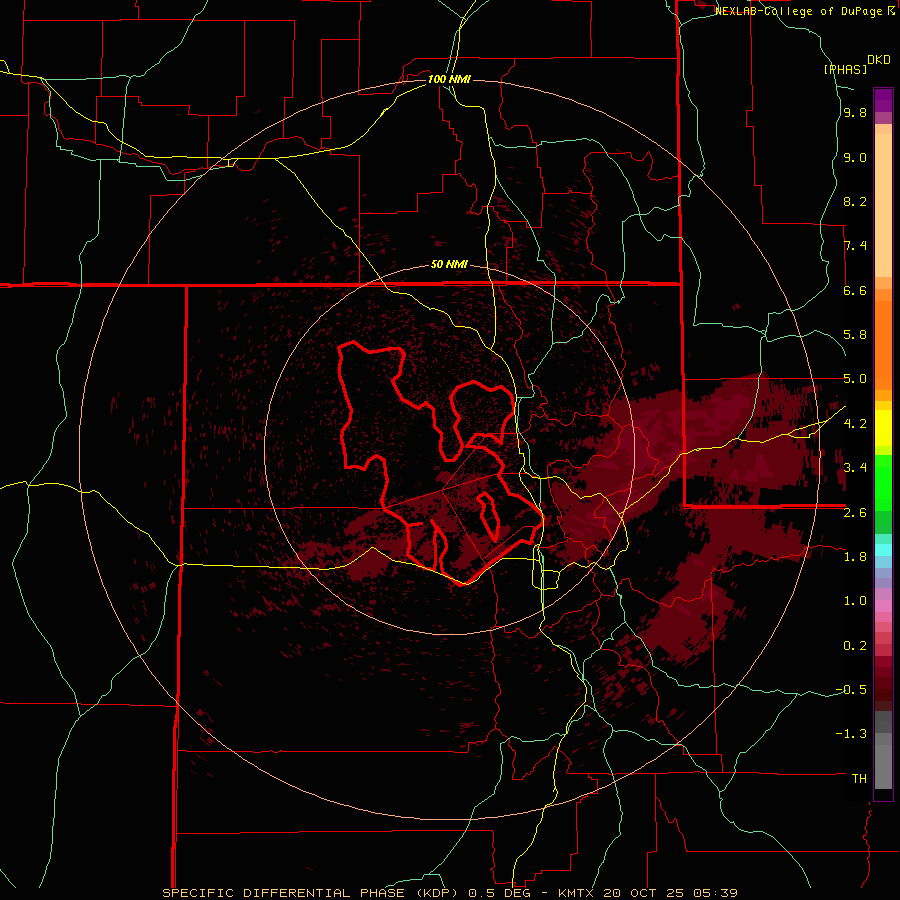Pick the gray band at color bar bottom

coord(883,766)
